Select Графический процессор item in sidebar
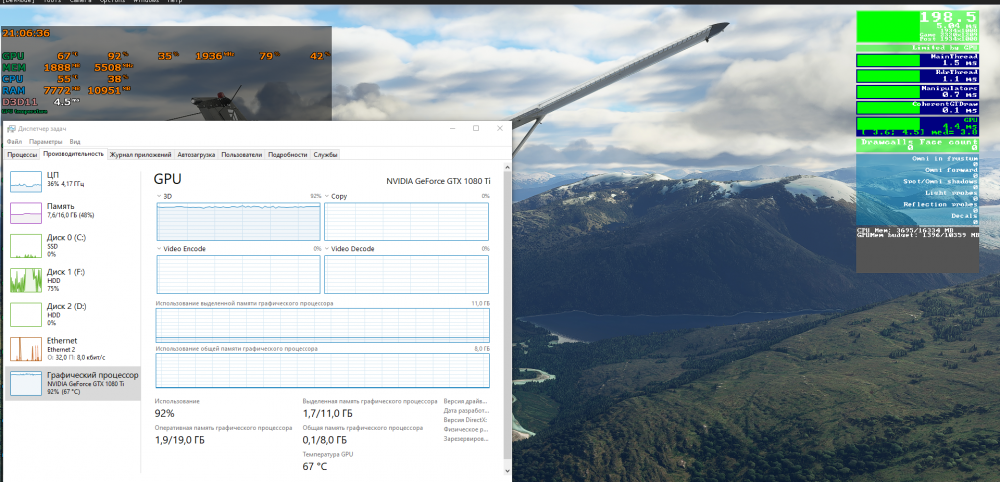Viewport: 1000px width, 482px height. pyautogui.click(x=72, y=383)
